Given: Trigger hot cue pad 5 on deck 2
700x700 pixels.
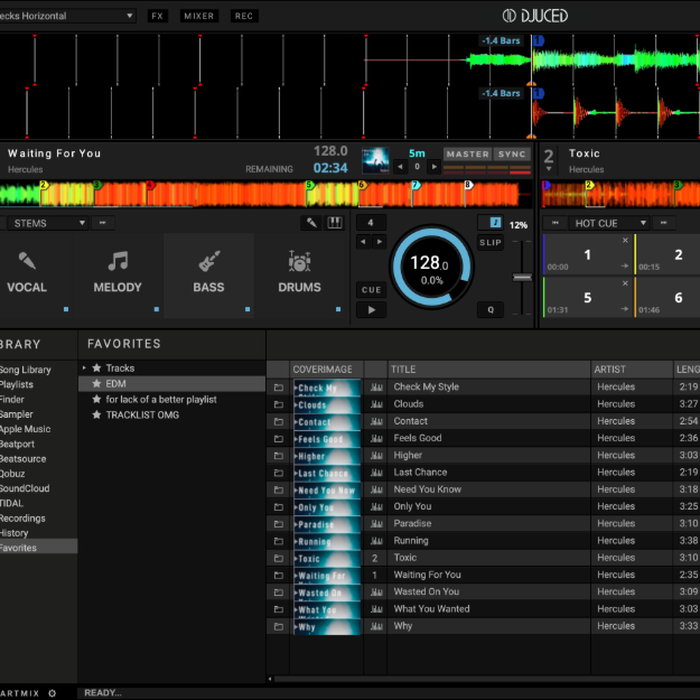Looking at the screenshot, I should pos(588,297).
